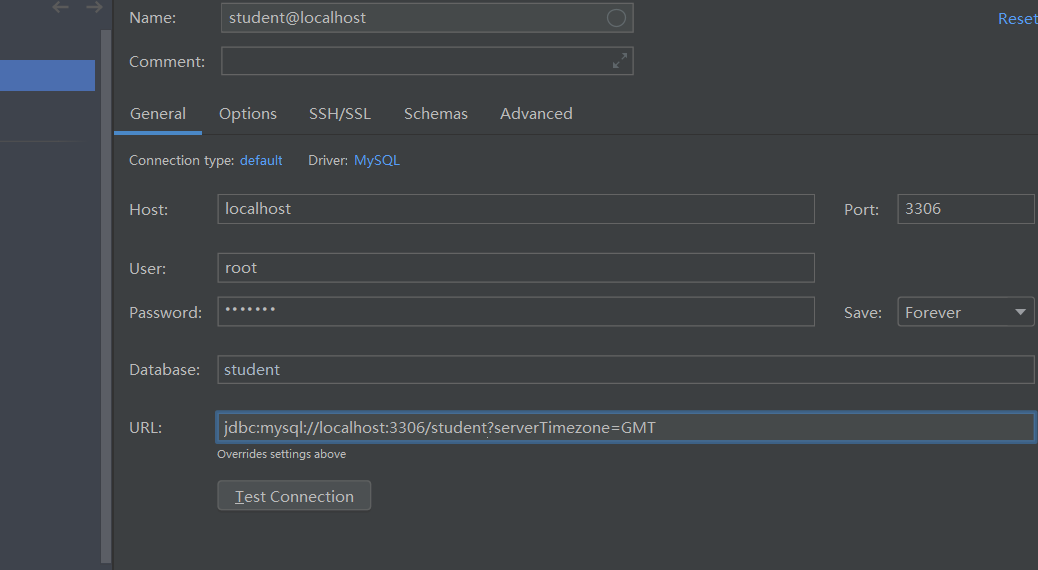
Task: Switch to the General tab
Action: pos(158,114)
